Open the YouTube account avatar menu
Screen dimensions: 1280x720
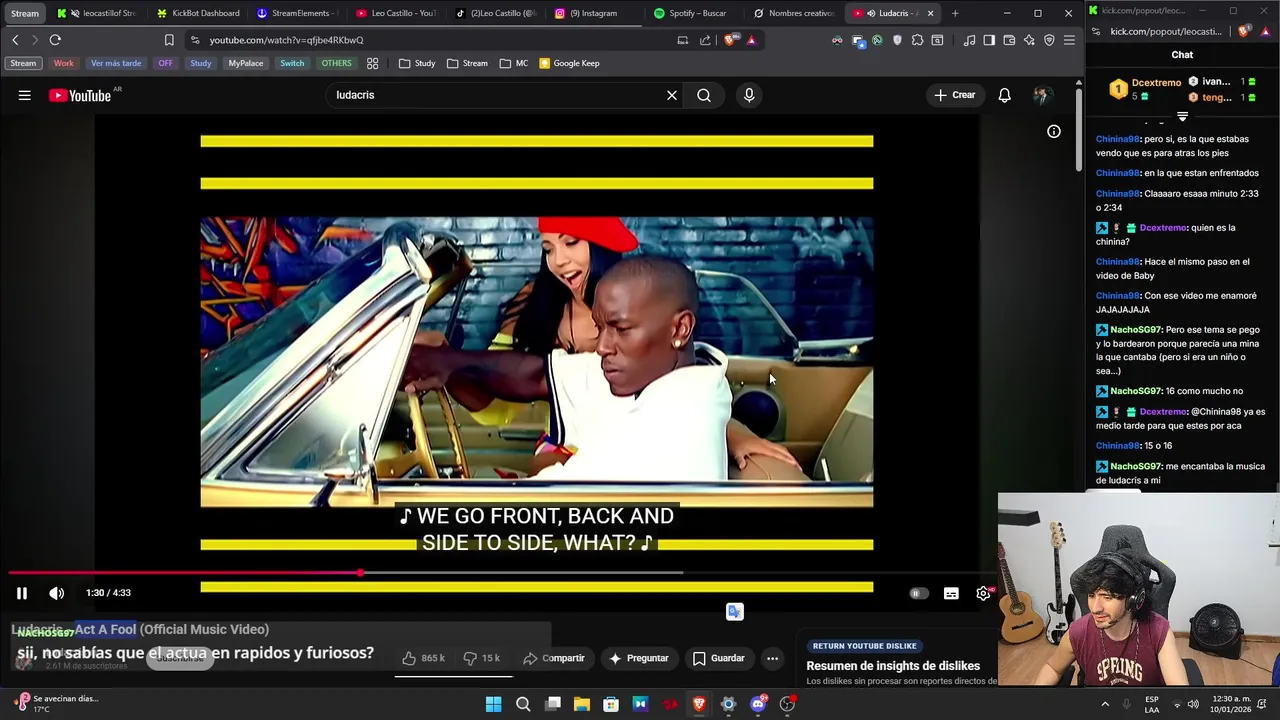click(1042, 95)
